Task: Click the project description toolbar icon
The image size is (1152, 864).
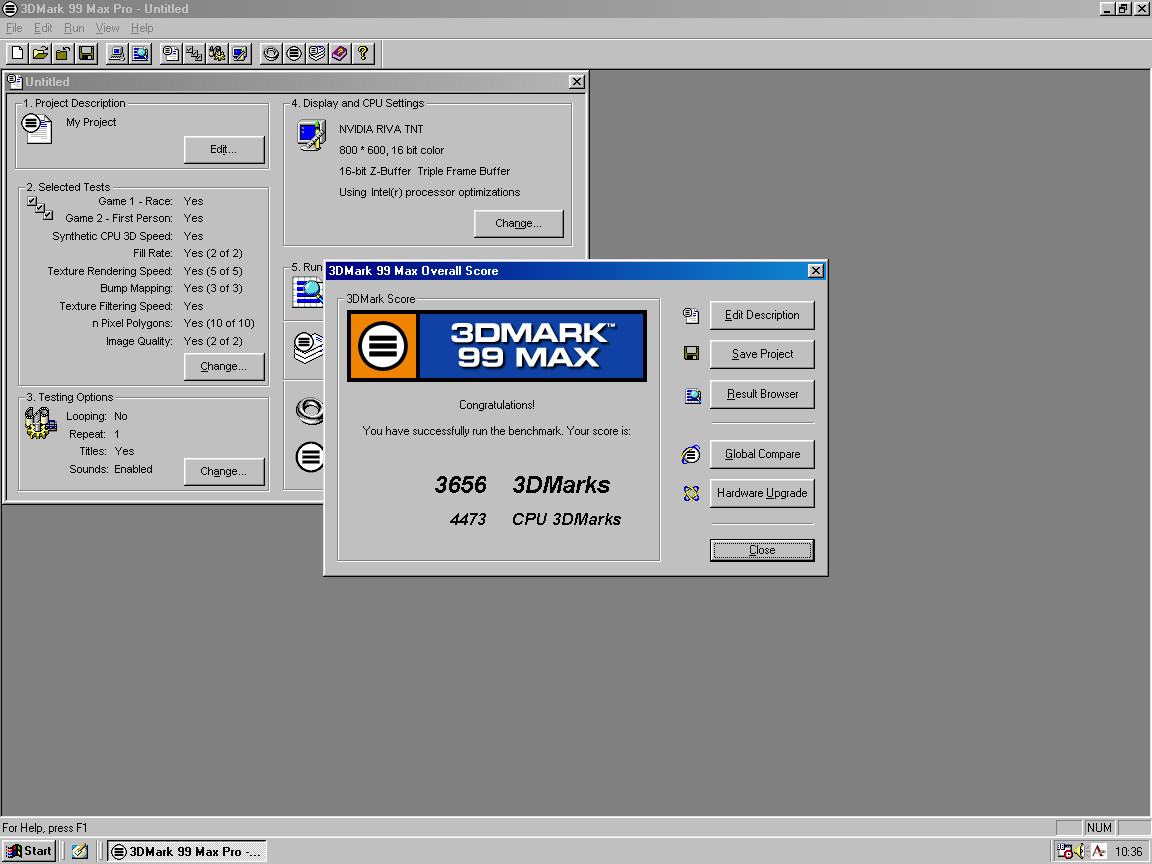Action: [x=171, y=53]
